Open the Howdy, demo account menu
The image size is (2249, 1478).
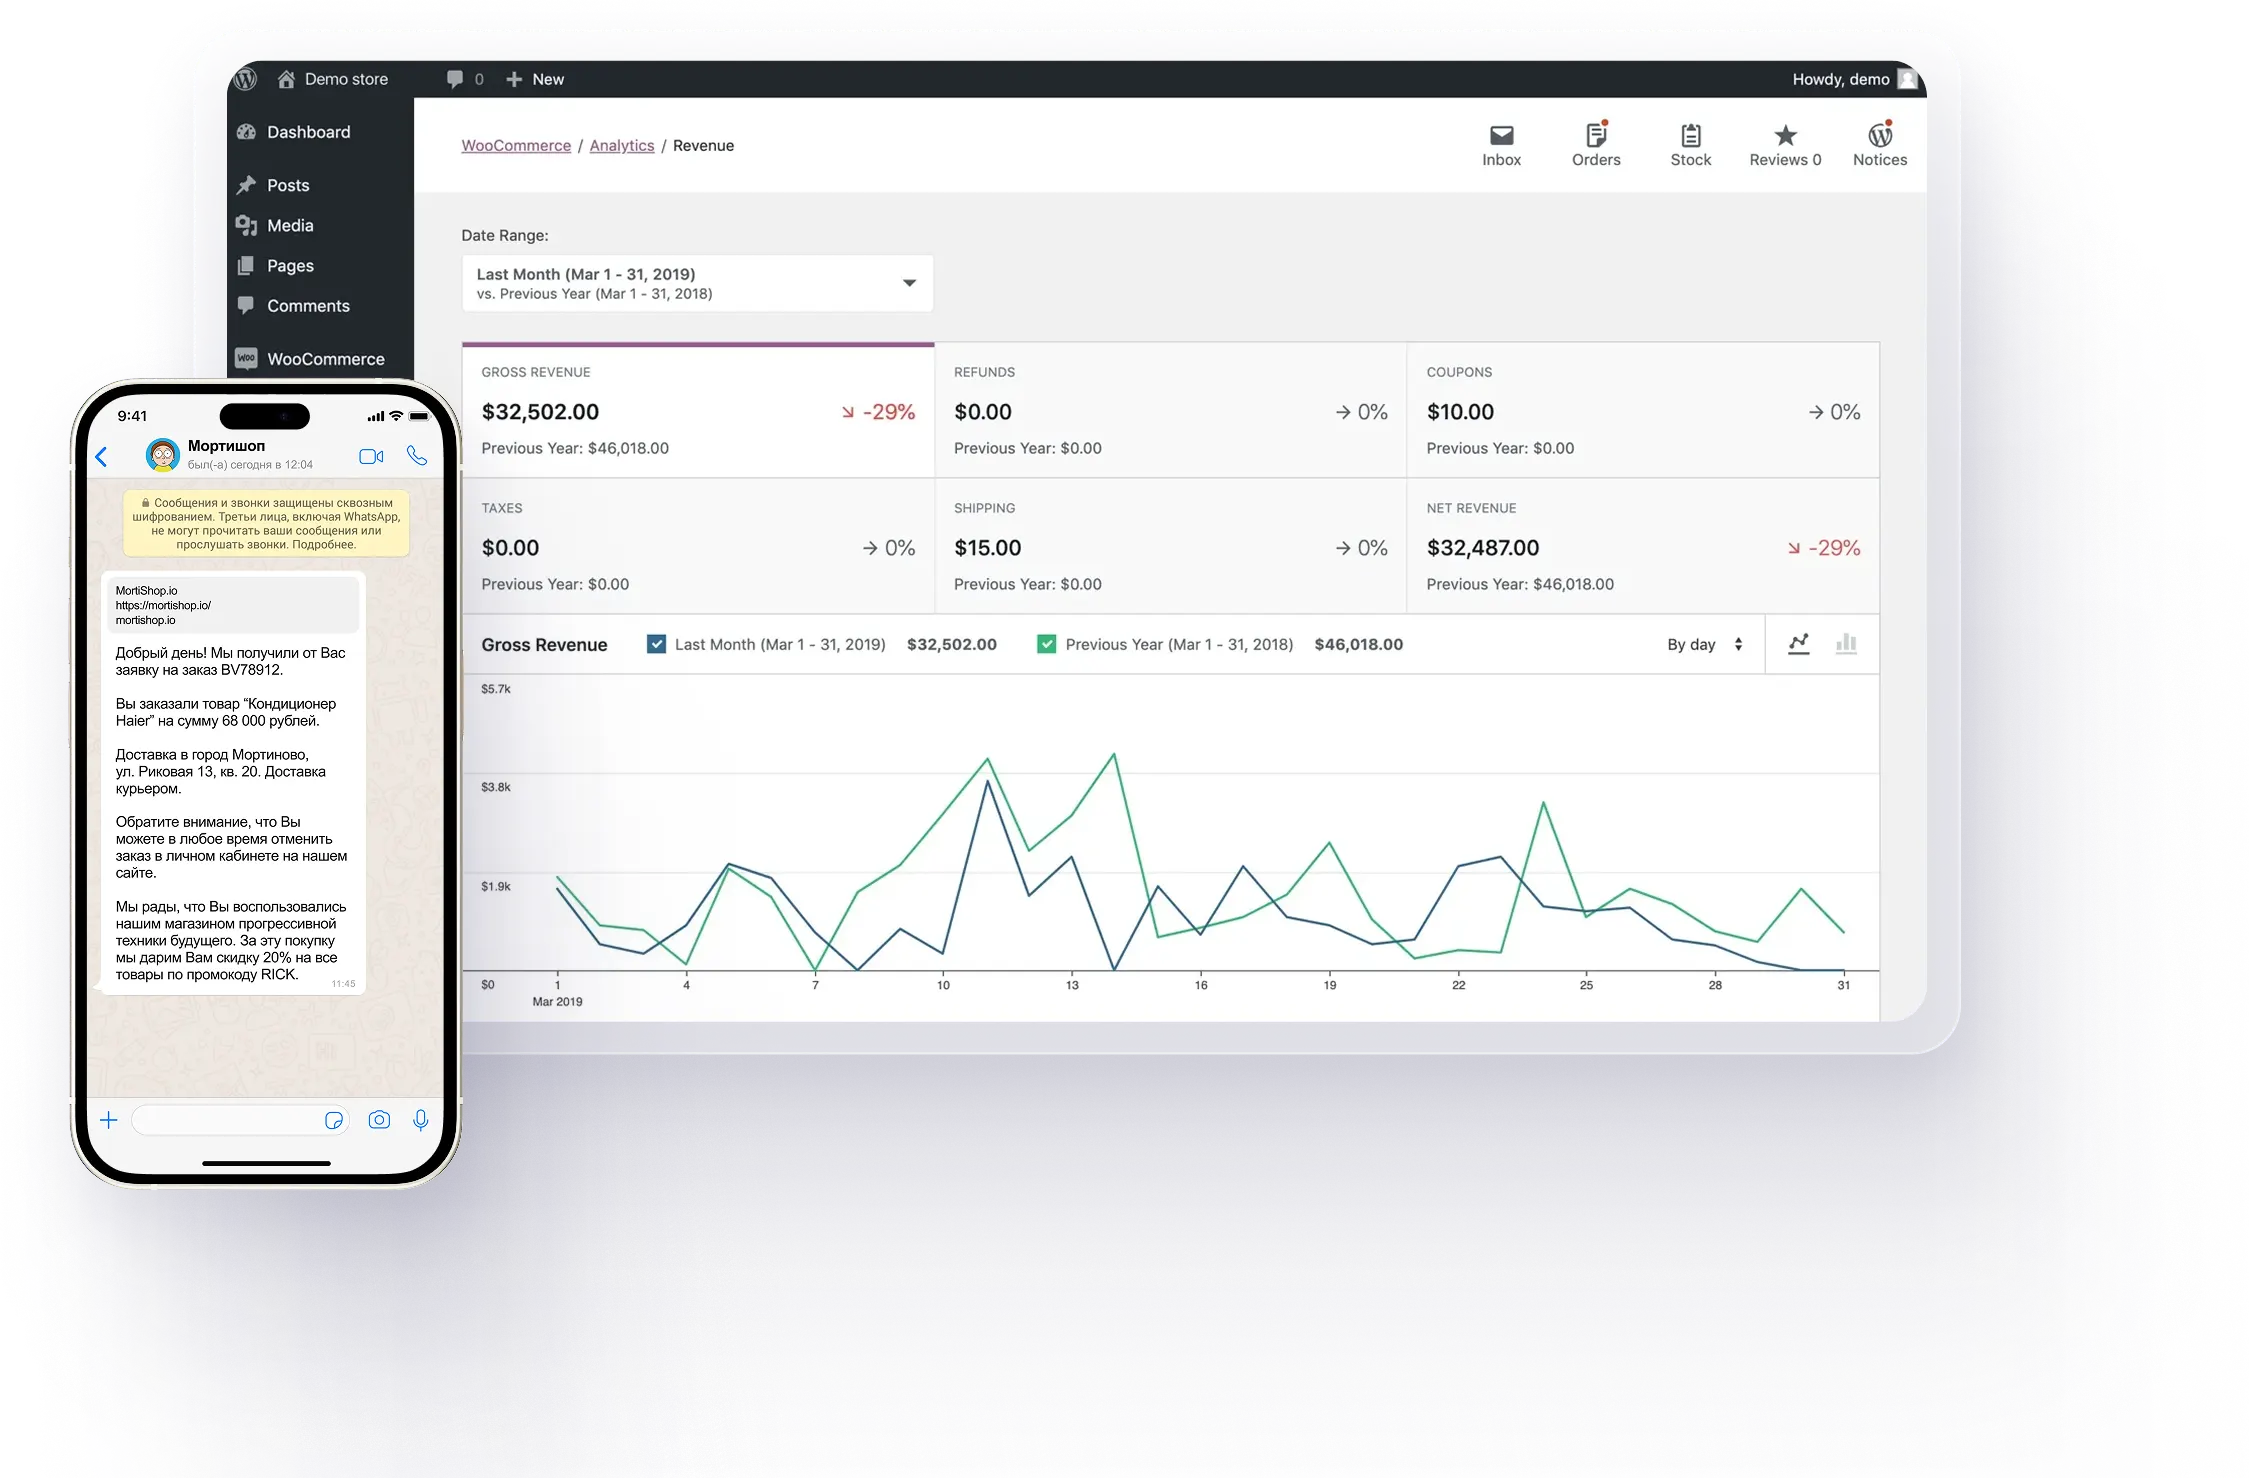pos(1854,79)
